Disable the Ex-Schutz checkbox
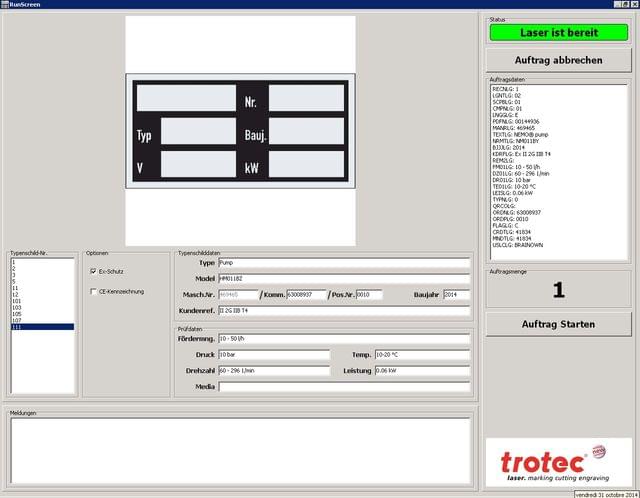 (94, 271)
